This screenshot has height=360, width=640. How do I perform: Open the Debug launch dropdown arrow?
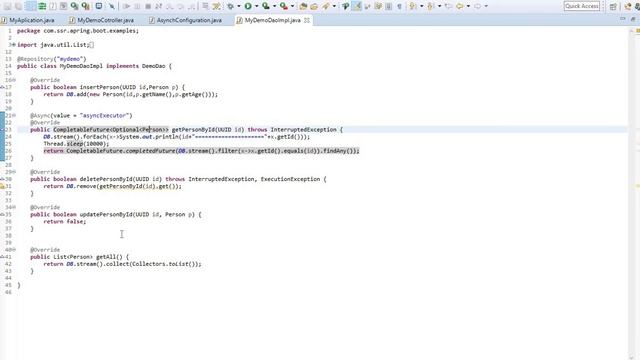pyautogui.click(x=239, y=6)
